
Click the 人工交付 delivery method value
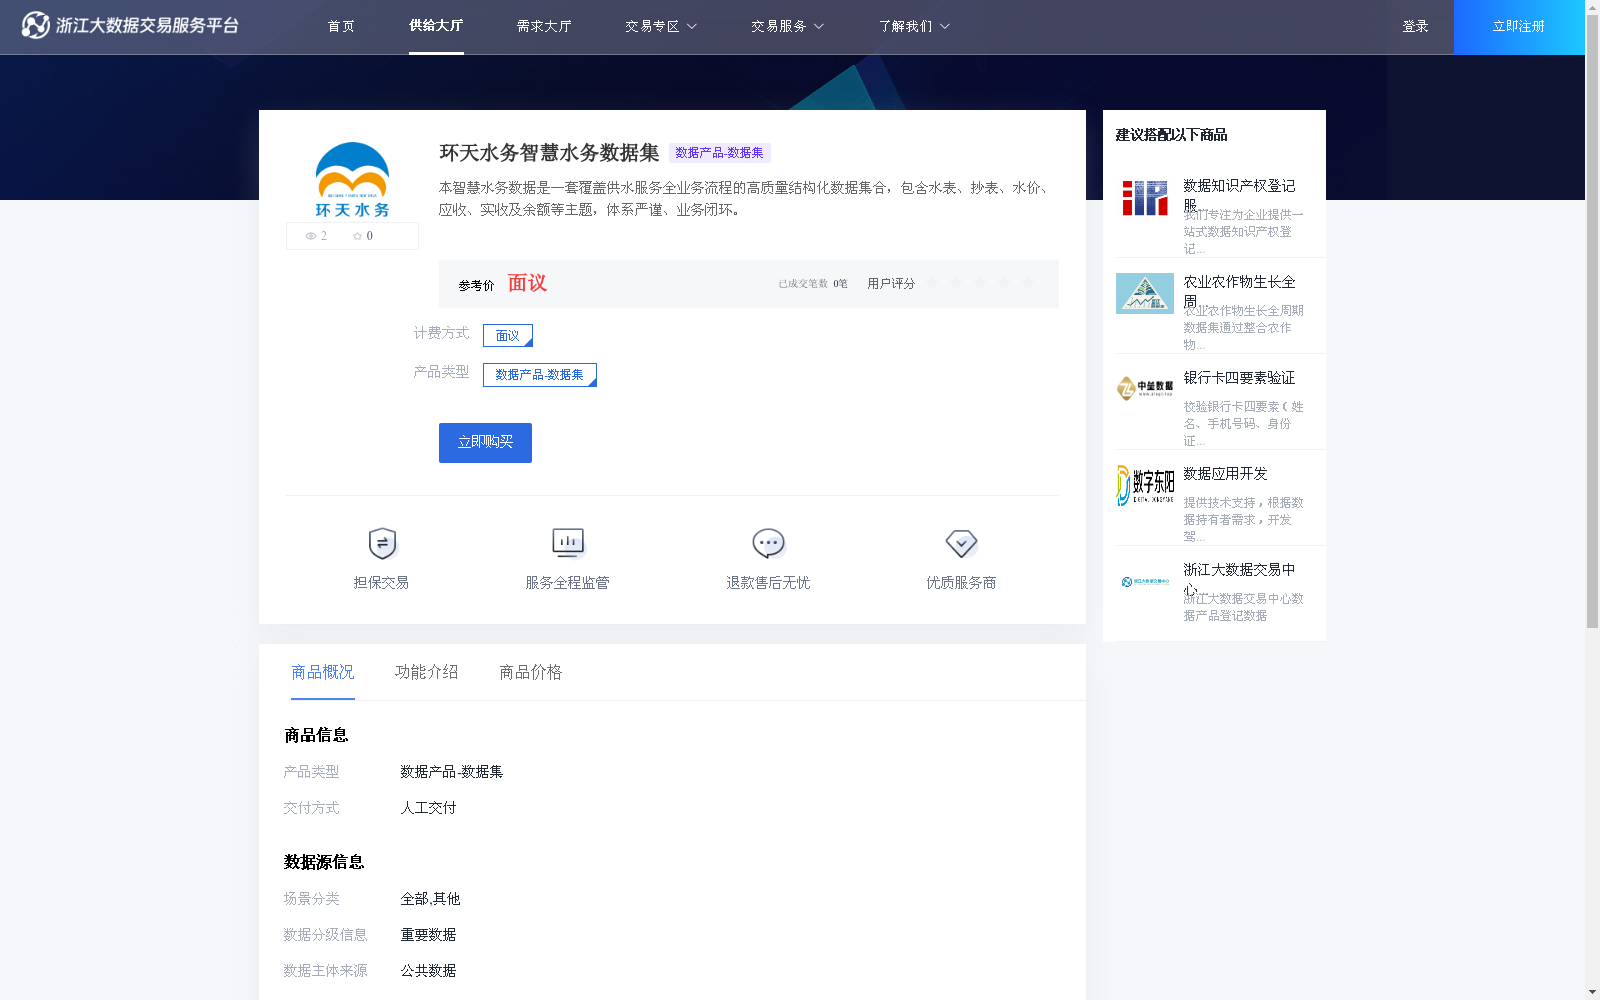(428, 808)
